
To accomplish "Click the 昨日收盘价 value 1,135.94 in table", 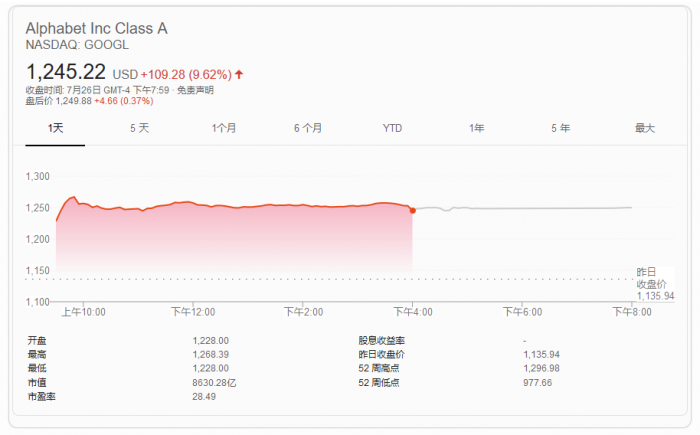I will pyautogui.click(x=542, y=355).
